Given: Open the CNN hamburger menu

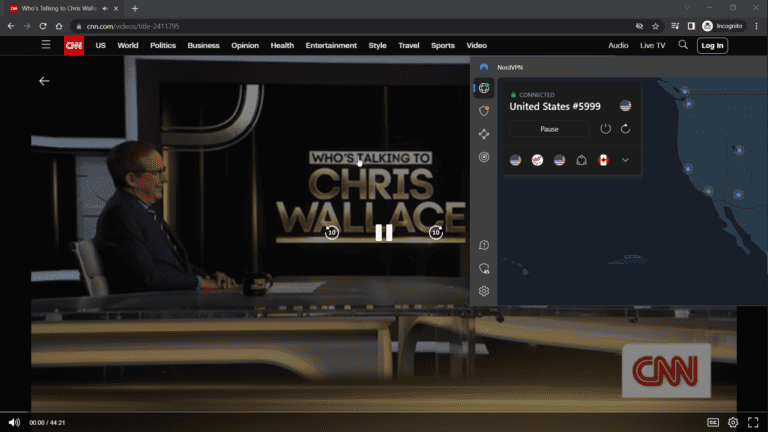Looking at the screenshot, I should pos(46,45).
